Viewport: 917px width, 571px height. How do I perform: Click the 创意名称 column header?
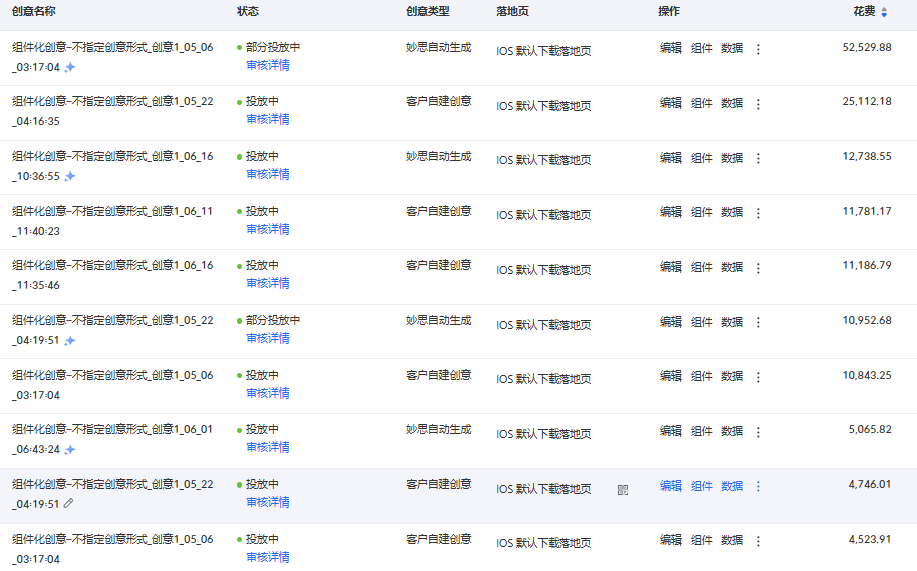tap(34, 11)
